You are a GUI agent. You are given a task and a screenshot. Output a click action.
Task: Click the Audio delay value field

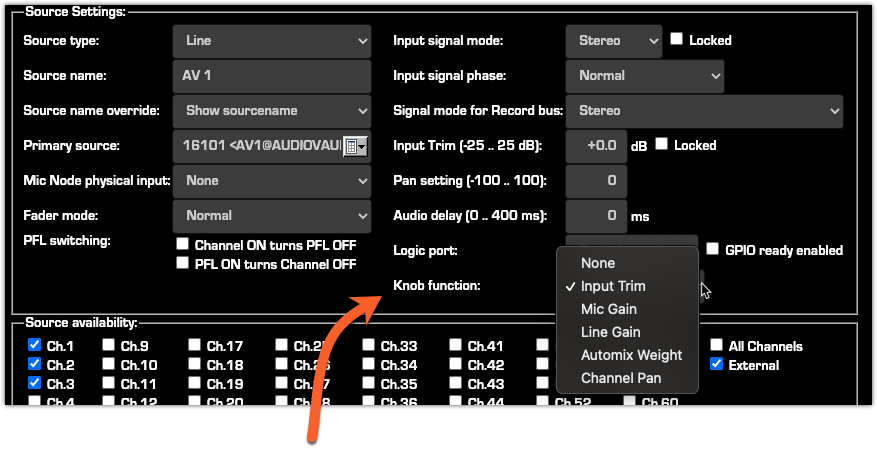(596, 216)
